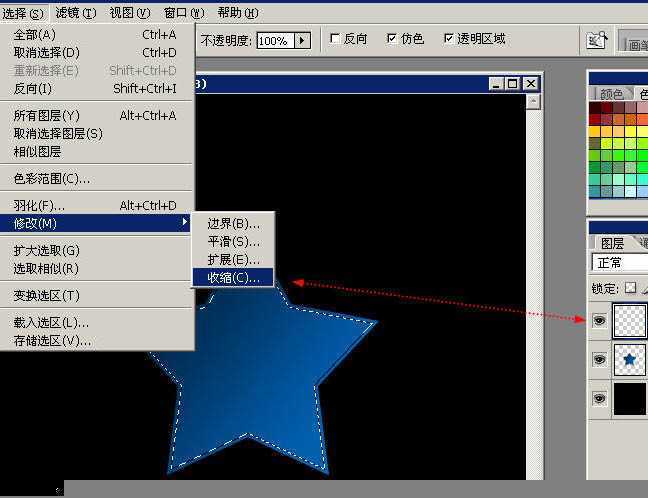Hide the star layer via eye icon
The image size is (648, 498).
pyautogui.click(x=599, y=359)
